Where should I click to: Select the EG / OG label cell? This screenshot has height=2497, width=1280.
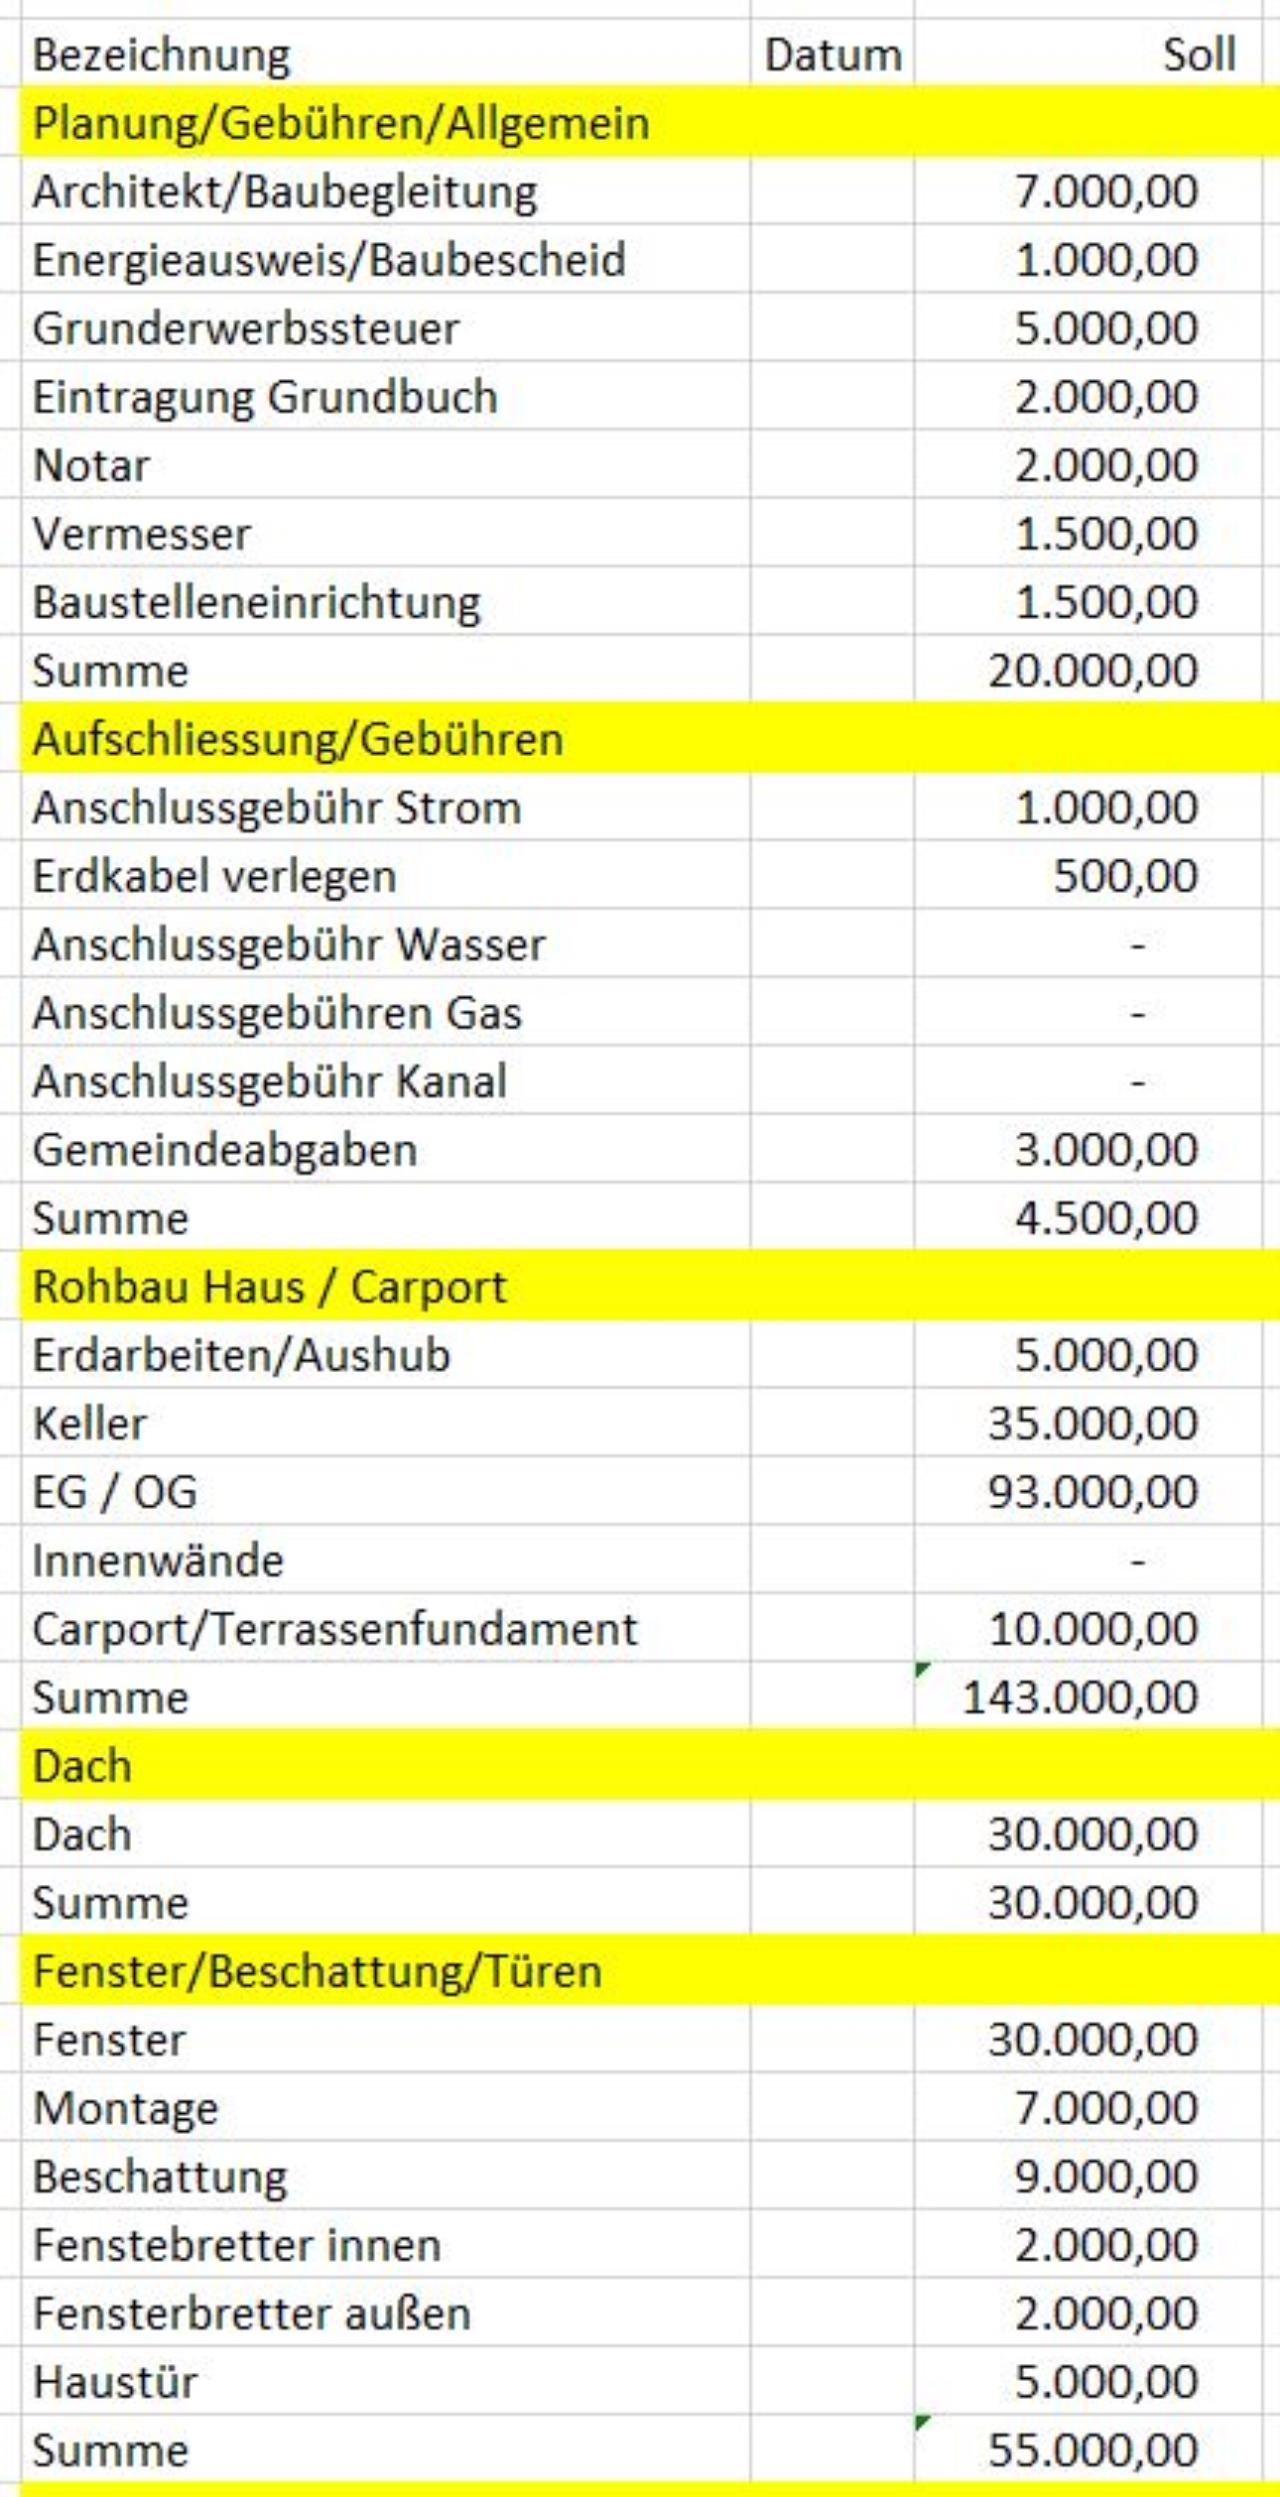(385, 1491)
